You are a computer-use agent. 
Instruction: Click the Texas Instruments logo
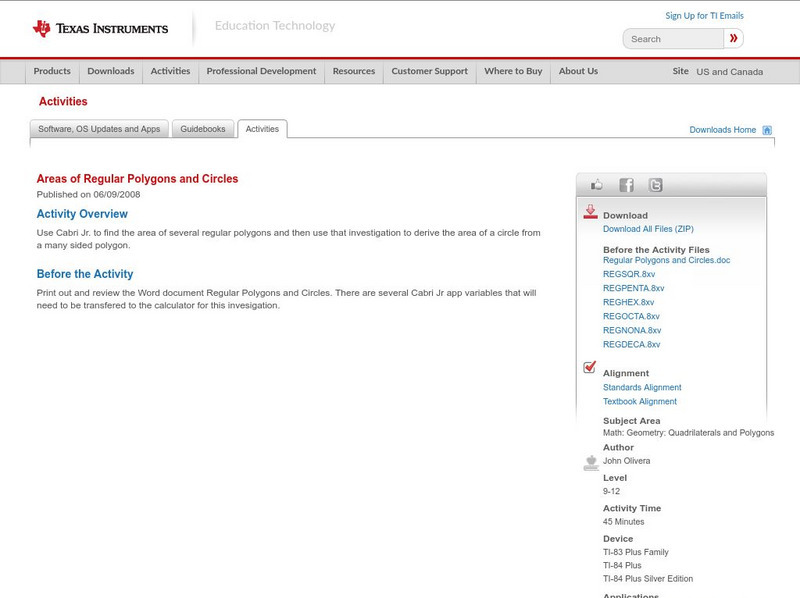(100, 29)
